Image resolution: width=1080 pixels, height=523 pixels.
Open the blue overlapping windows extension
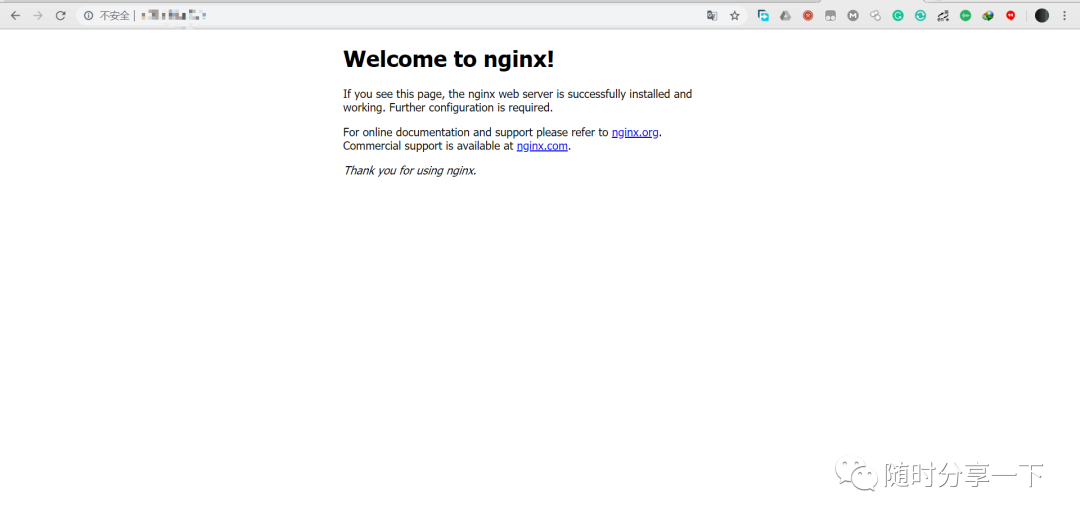(763, 15)
